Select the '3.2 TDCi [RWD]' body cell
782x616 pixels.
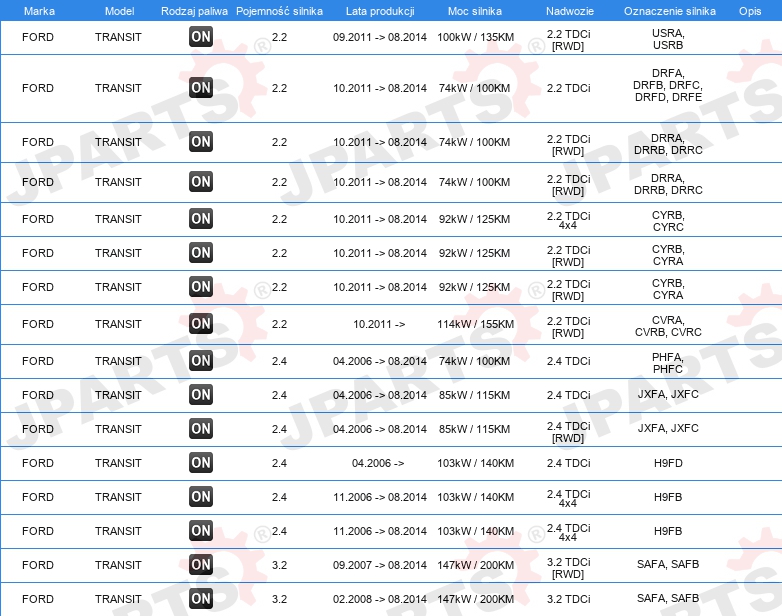click(569, 568)
